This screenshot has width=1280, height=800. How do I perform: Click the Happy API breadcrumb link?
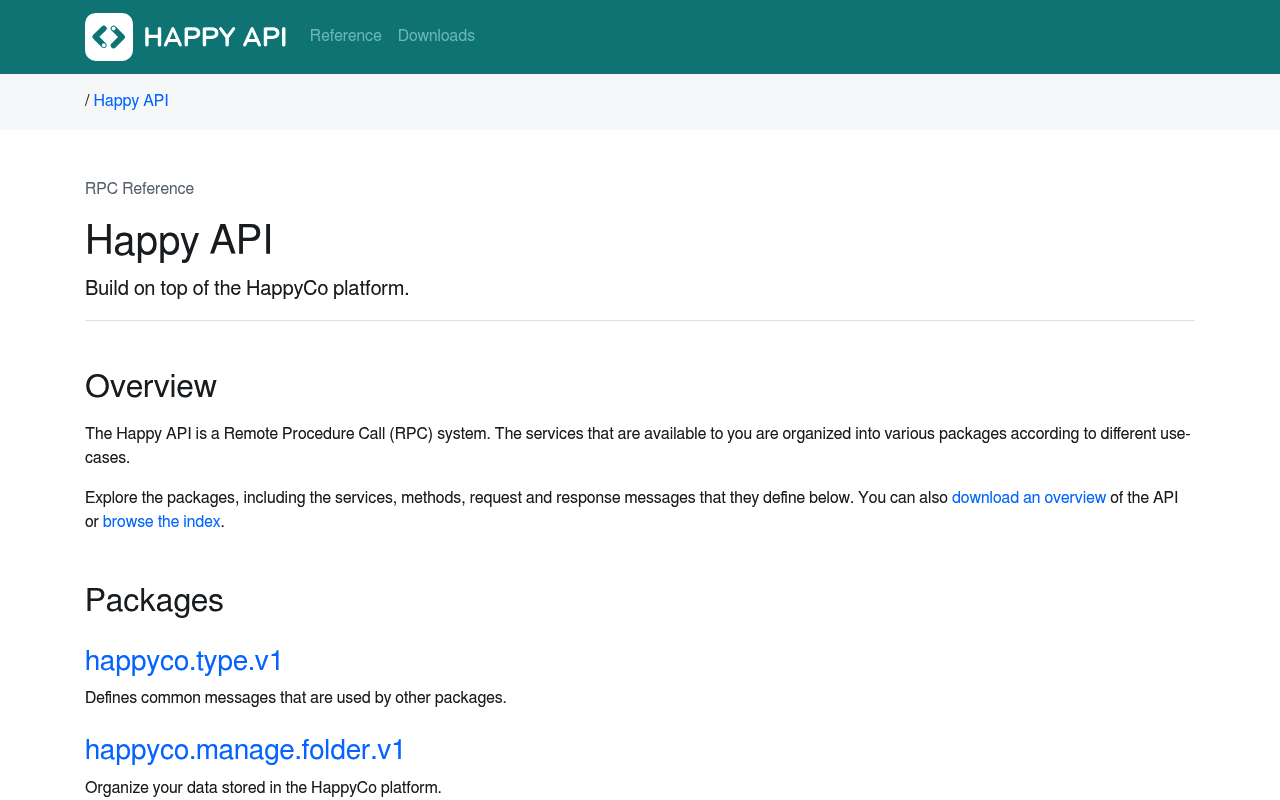tap(131, 101)
